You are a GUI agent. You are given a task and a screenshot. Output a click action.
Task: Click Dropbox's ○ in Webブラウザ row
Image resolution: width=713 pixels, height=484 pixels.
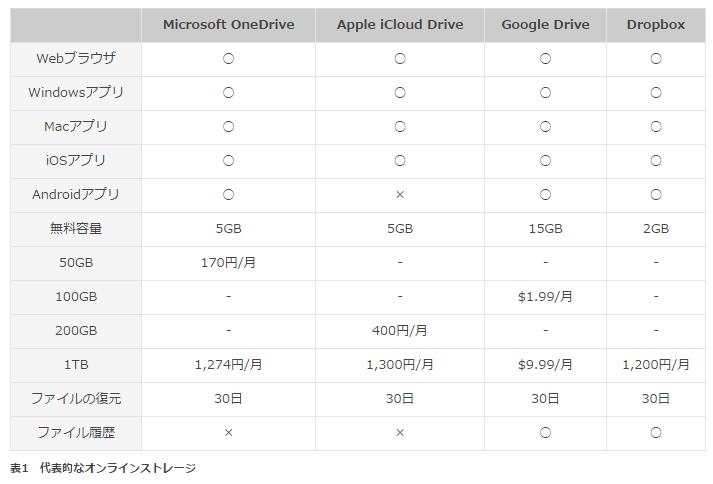pyautogui.click(x=656, y=59)
